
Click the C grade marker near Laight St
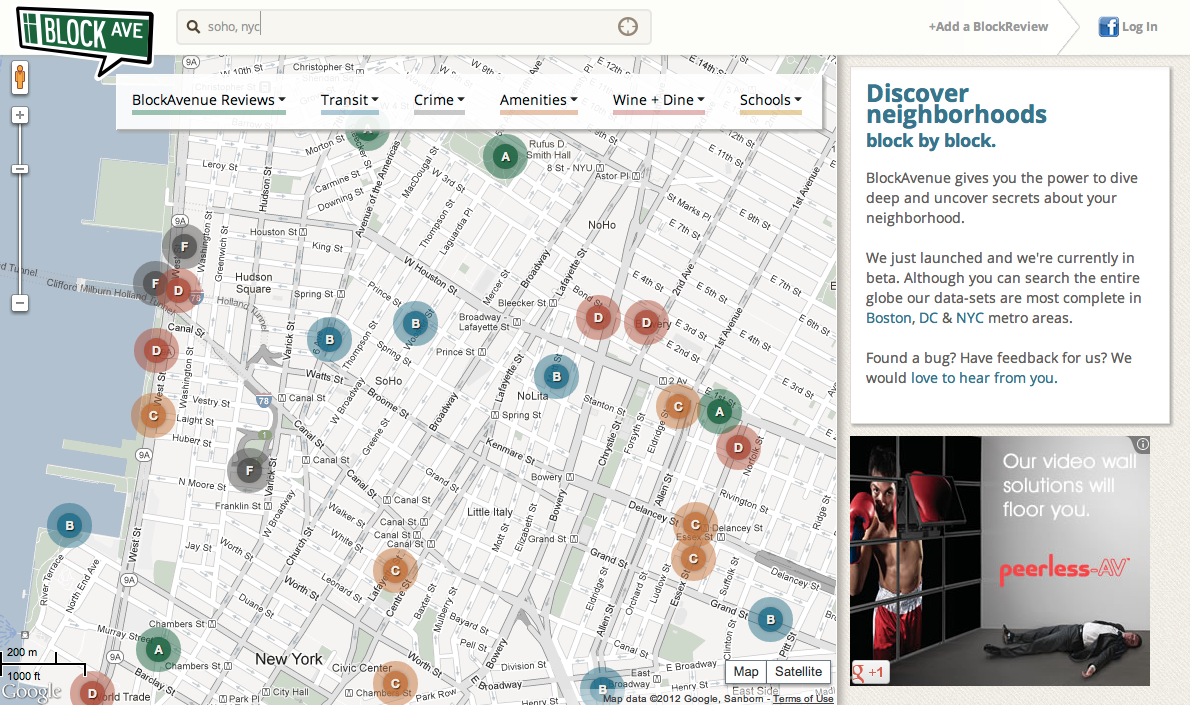point(153,415)
